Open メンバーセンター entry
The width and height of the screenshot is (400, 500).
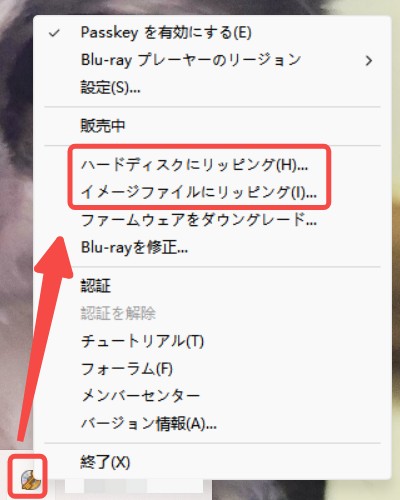click(x=140, y=396)
